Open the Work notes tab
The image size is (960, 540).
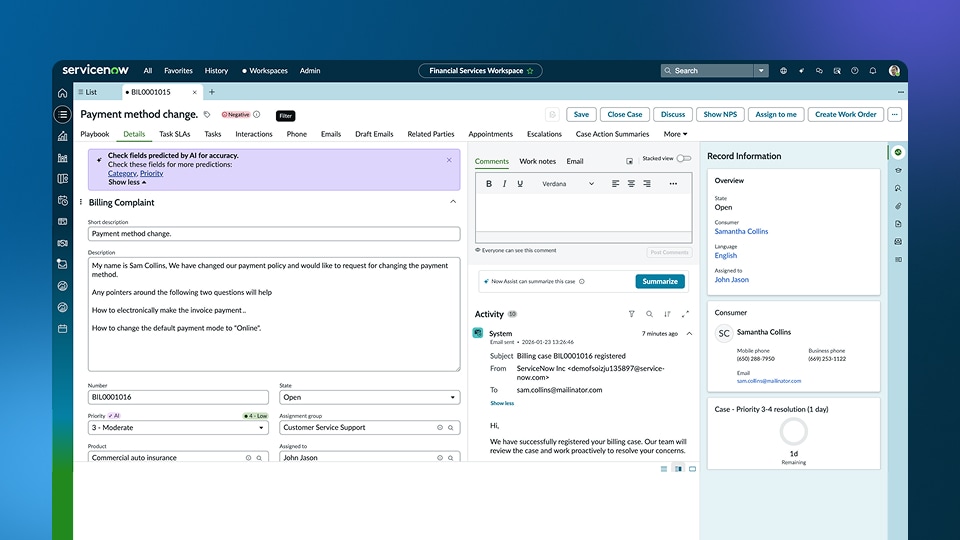538,161
